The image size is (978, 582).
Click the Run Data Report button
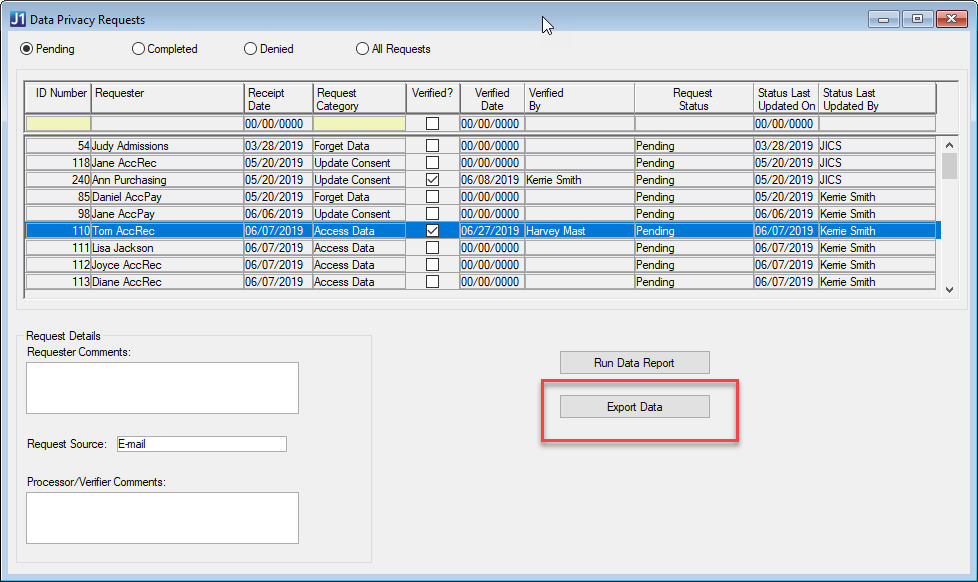tap(634, 363)
